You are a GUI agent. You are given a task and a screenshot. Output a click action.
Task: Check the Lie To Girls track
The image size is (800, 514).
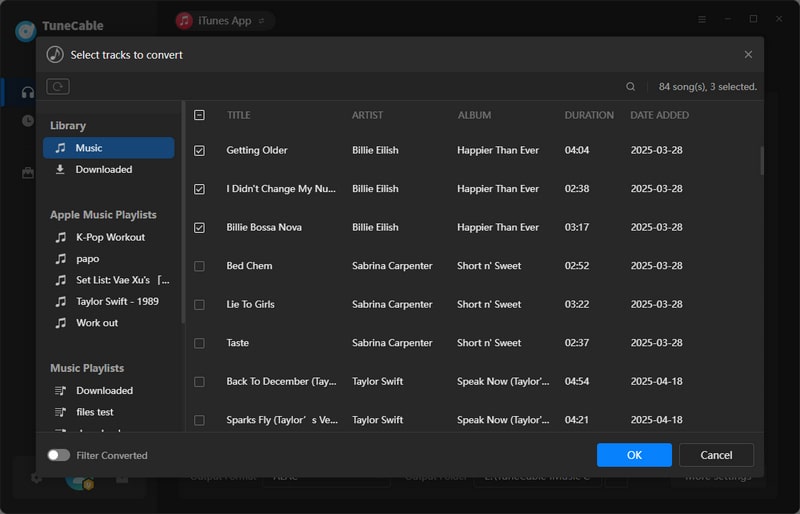(x=199, y=305)
